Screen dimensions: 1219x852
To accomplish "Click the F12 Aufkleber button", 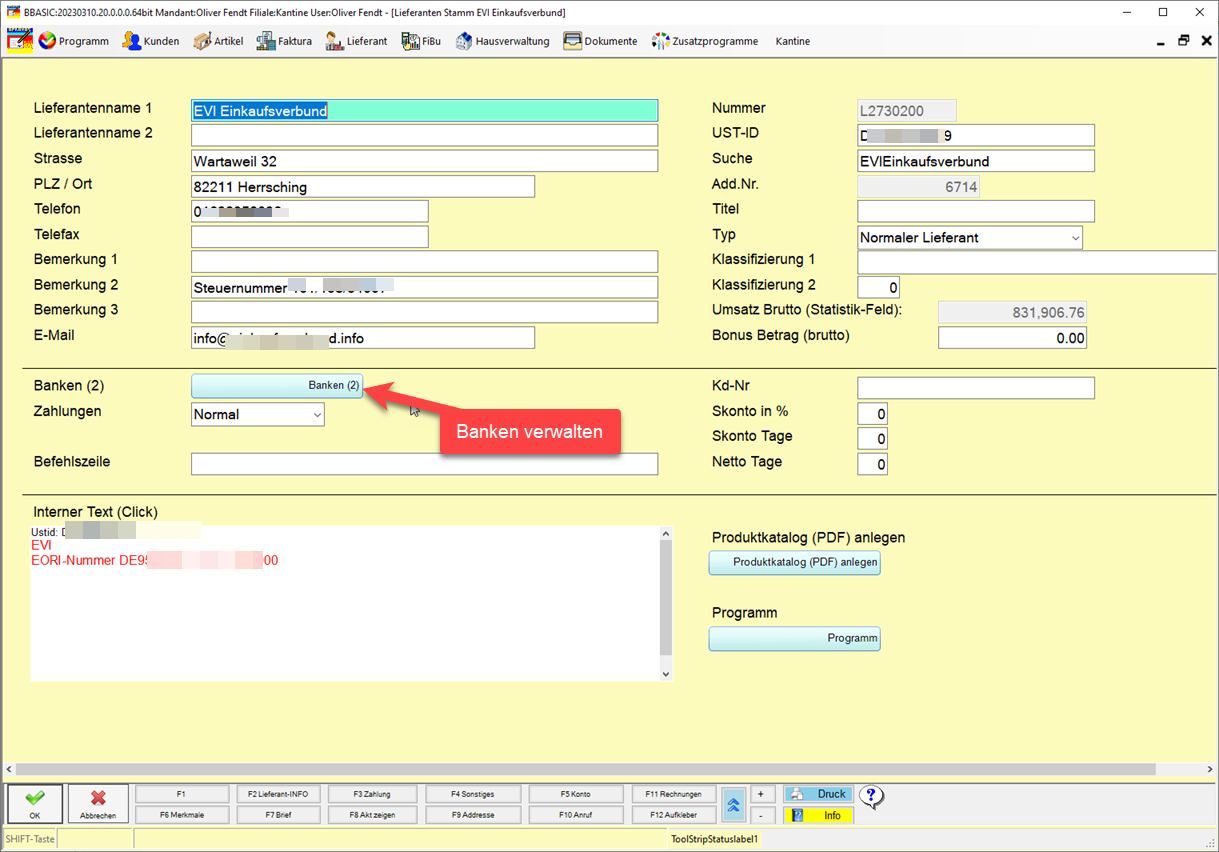I will point(674,815).
